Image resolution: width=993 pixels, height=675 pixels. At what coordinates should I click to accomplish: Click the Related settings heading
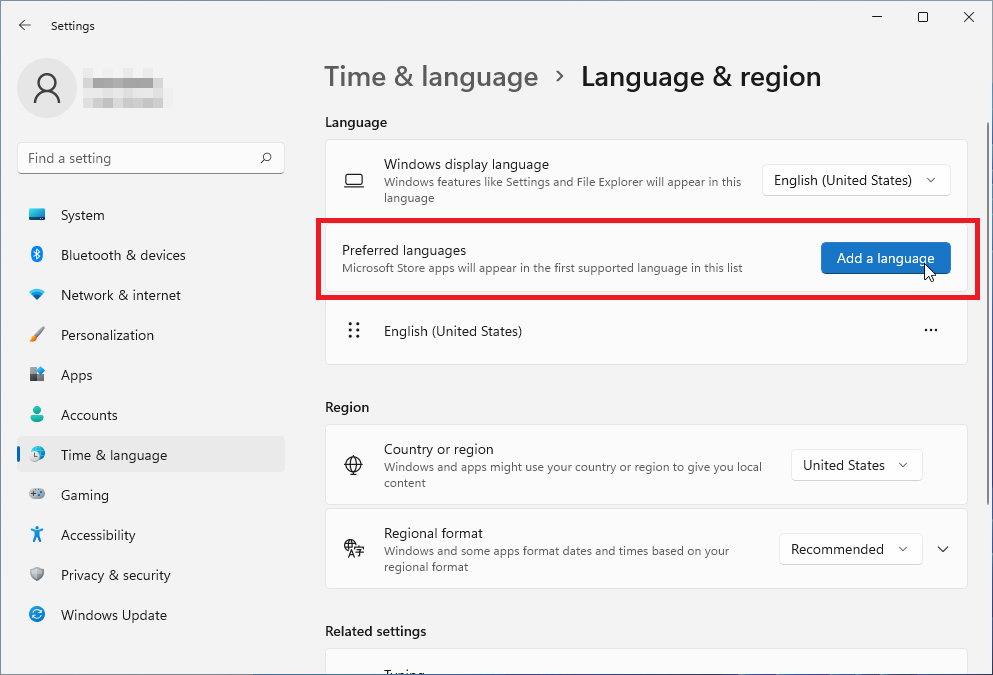pos(376,631)
